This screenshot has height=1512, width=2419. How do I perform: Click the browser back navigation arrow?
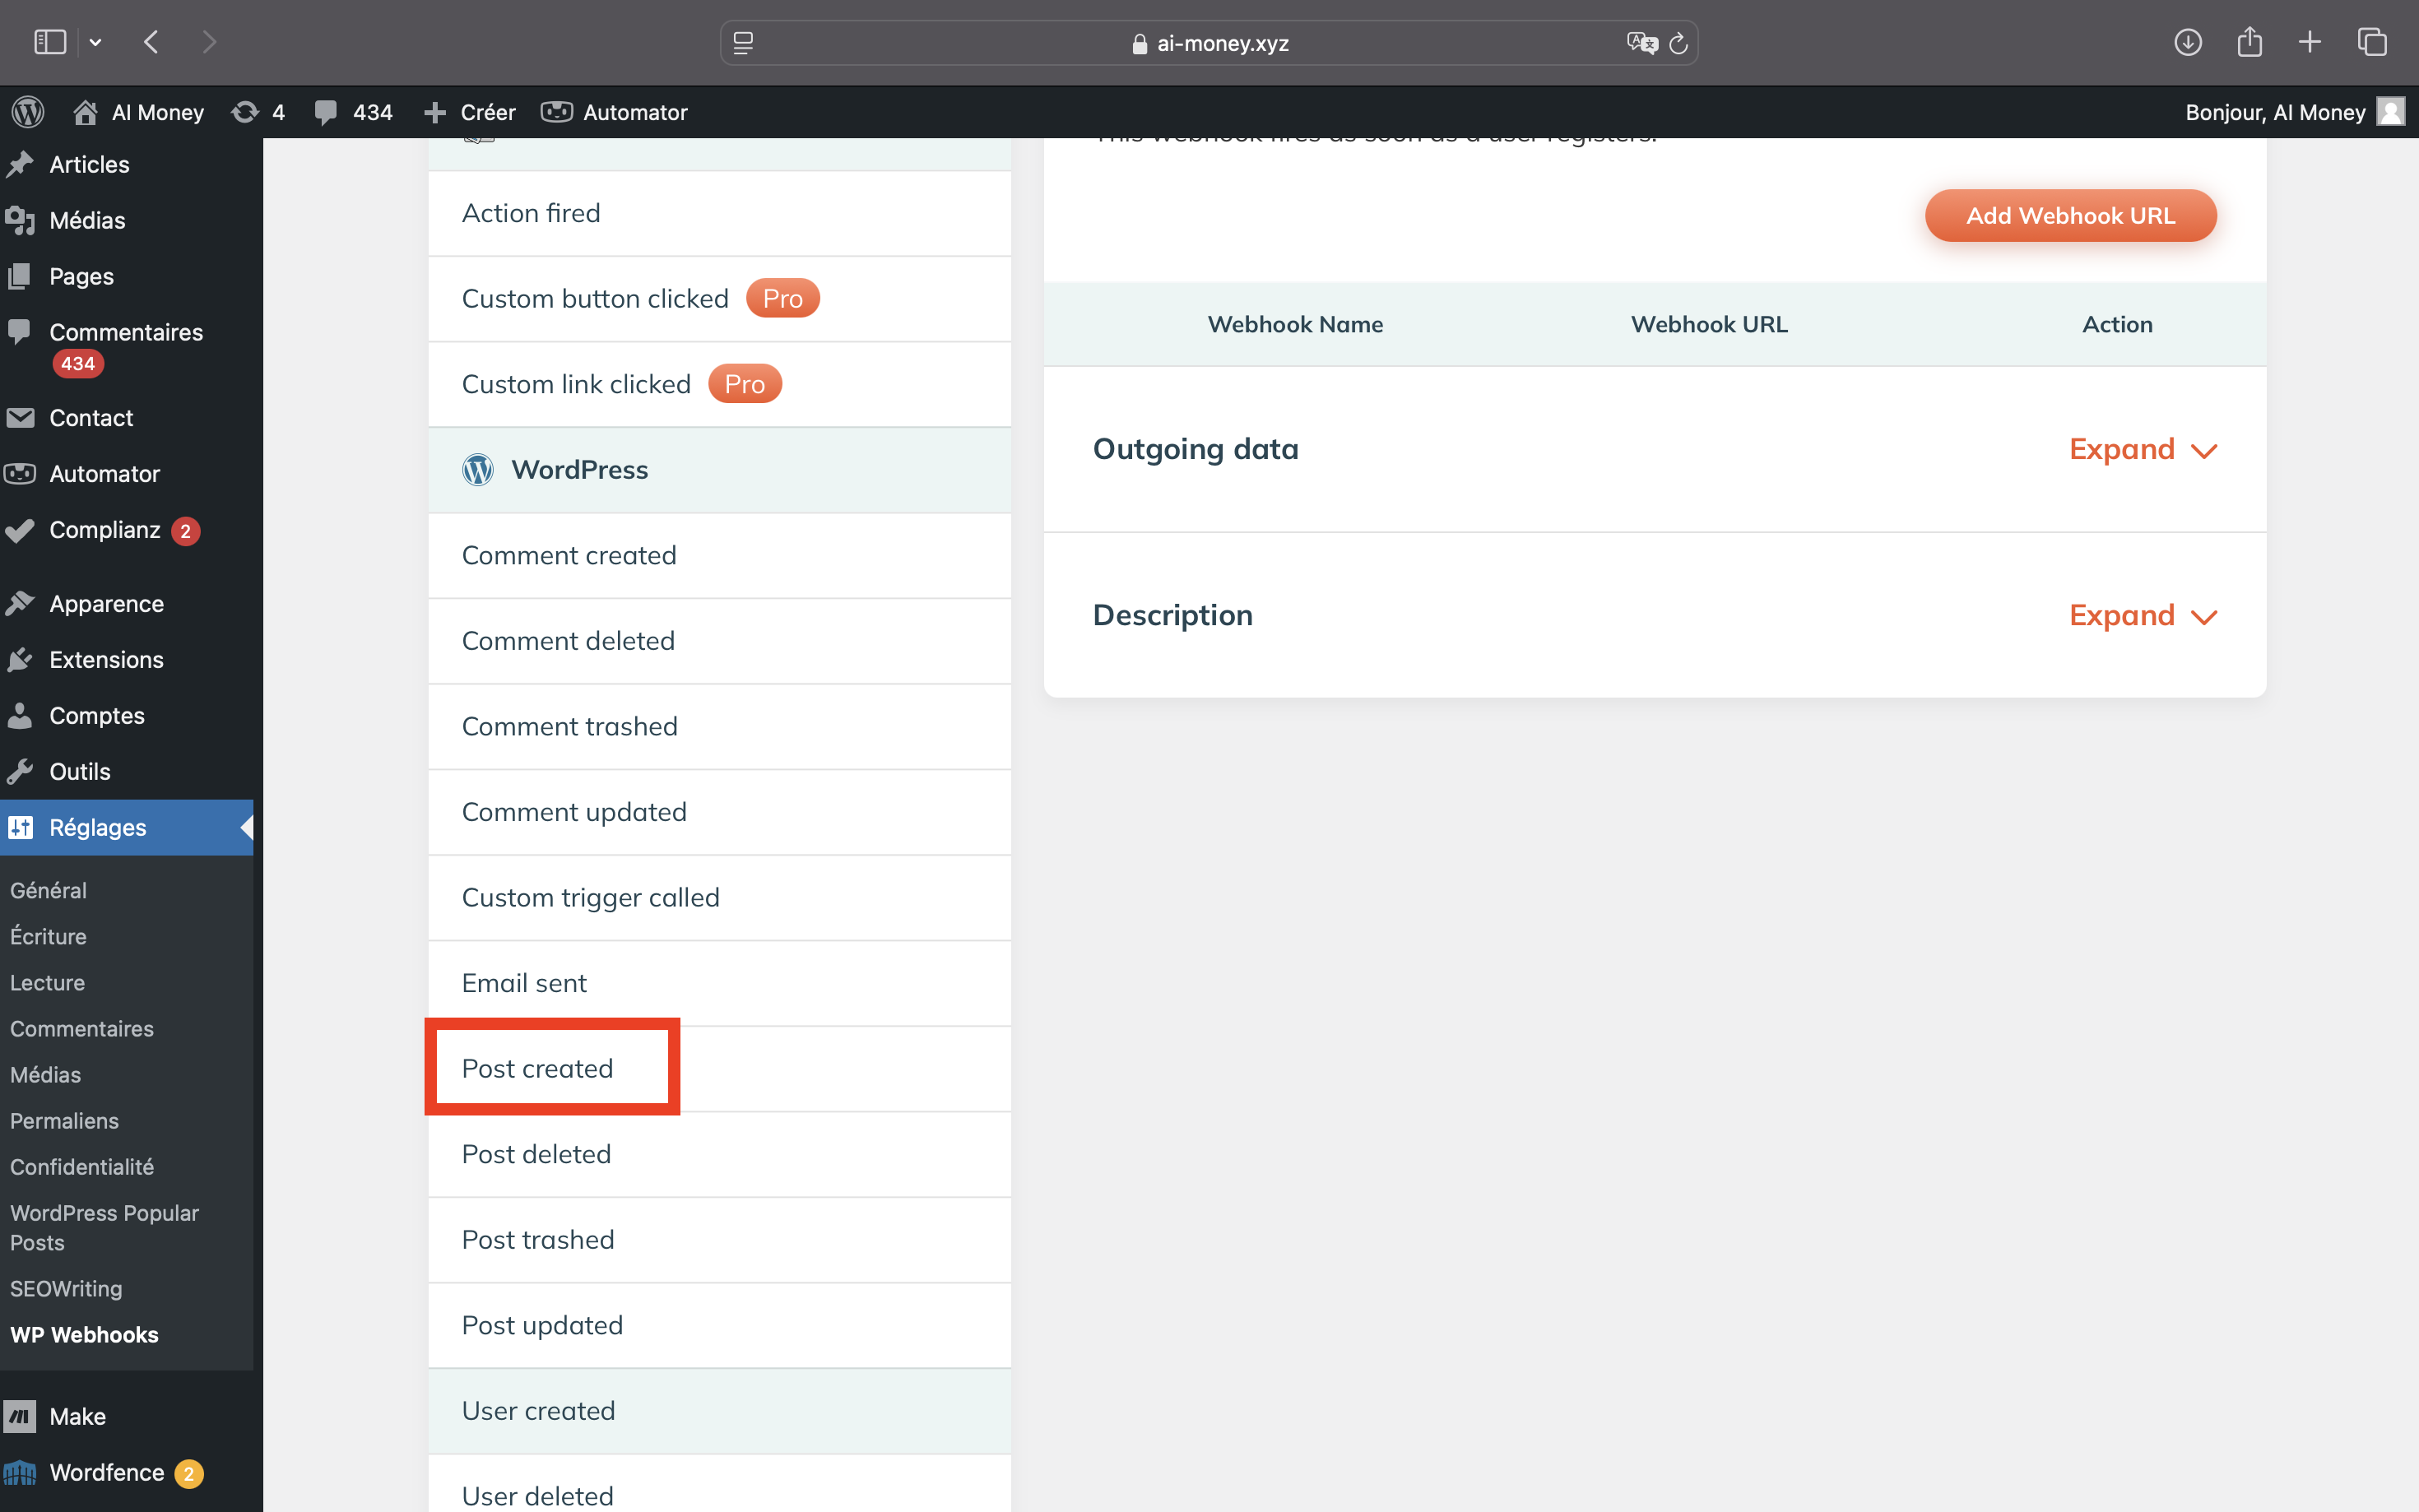point(155,42)
